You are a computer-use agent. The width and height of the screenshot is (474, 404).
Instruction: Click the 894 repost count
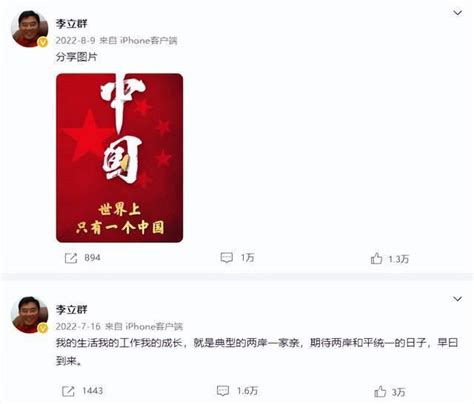pos(92,258)
